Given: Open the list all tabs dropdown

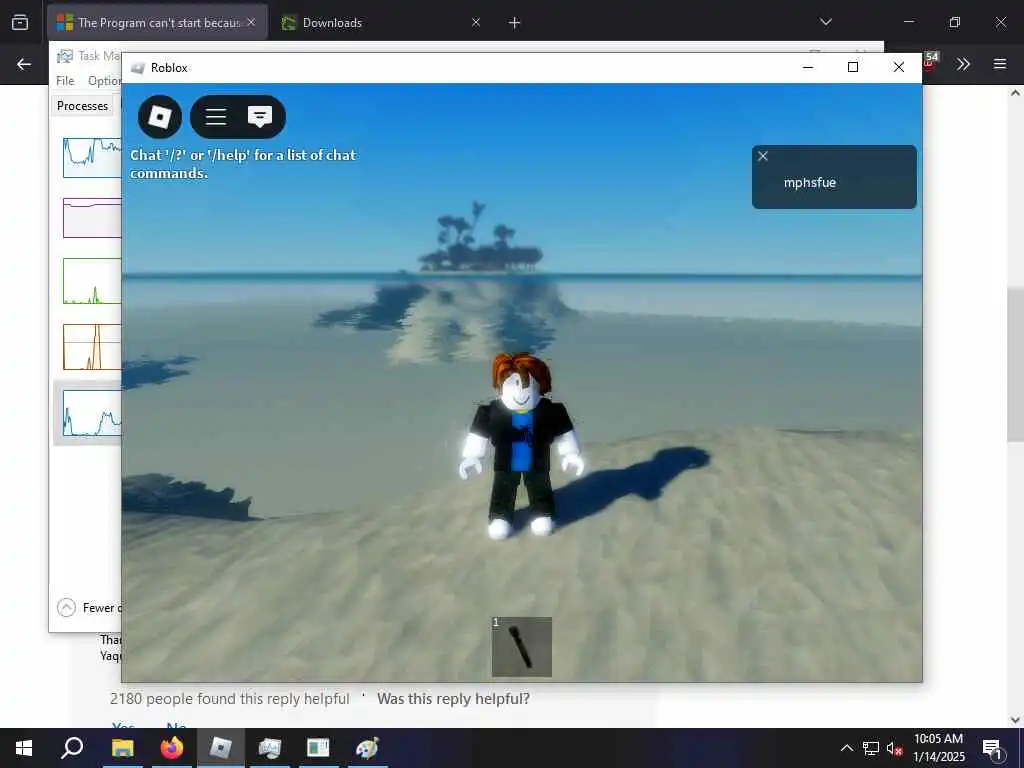Looking at the screenshot, I should click(x=825, y=22).
